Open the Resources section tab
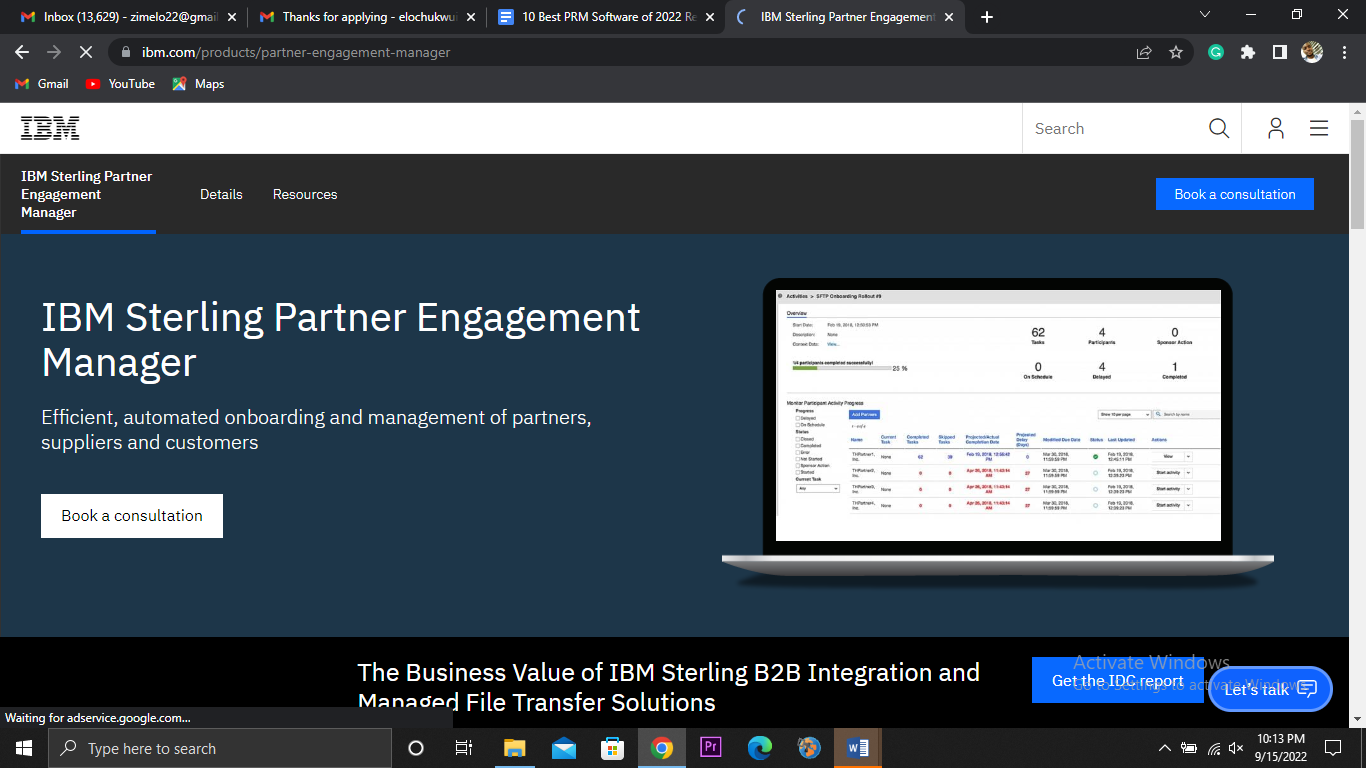The image size is (1366, 768). coord(305,194)
